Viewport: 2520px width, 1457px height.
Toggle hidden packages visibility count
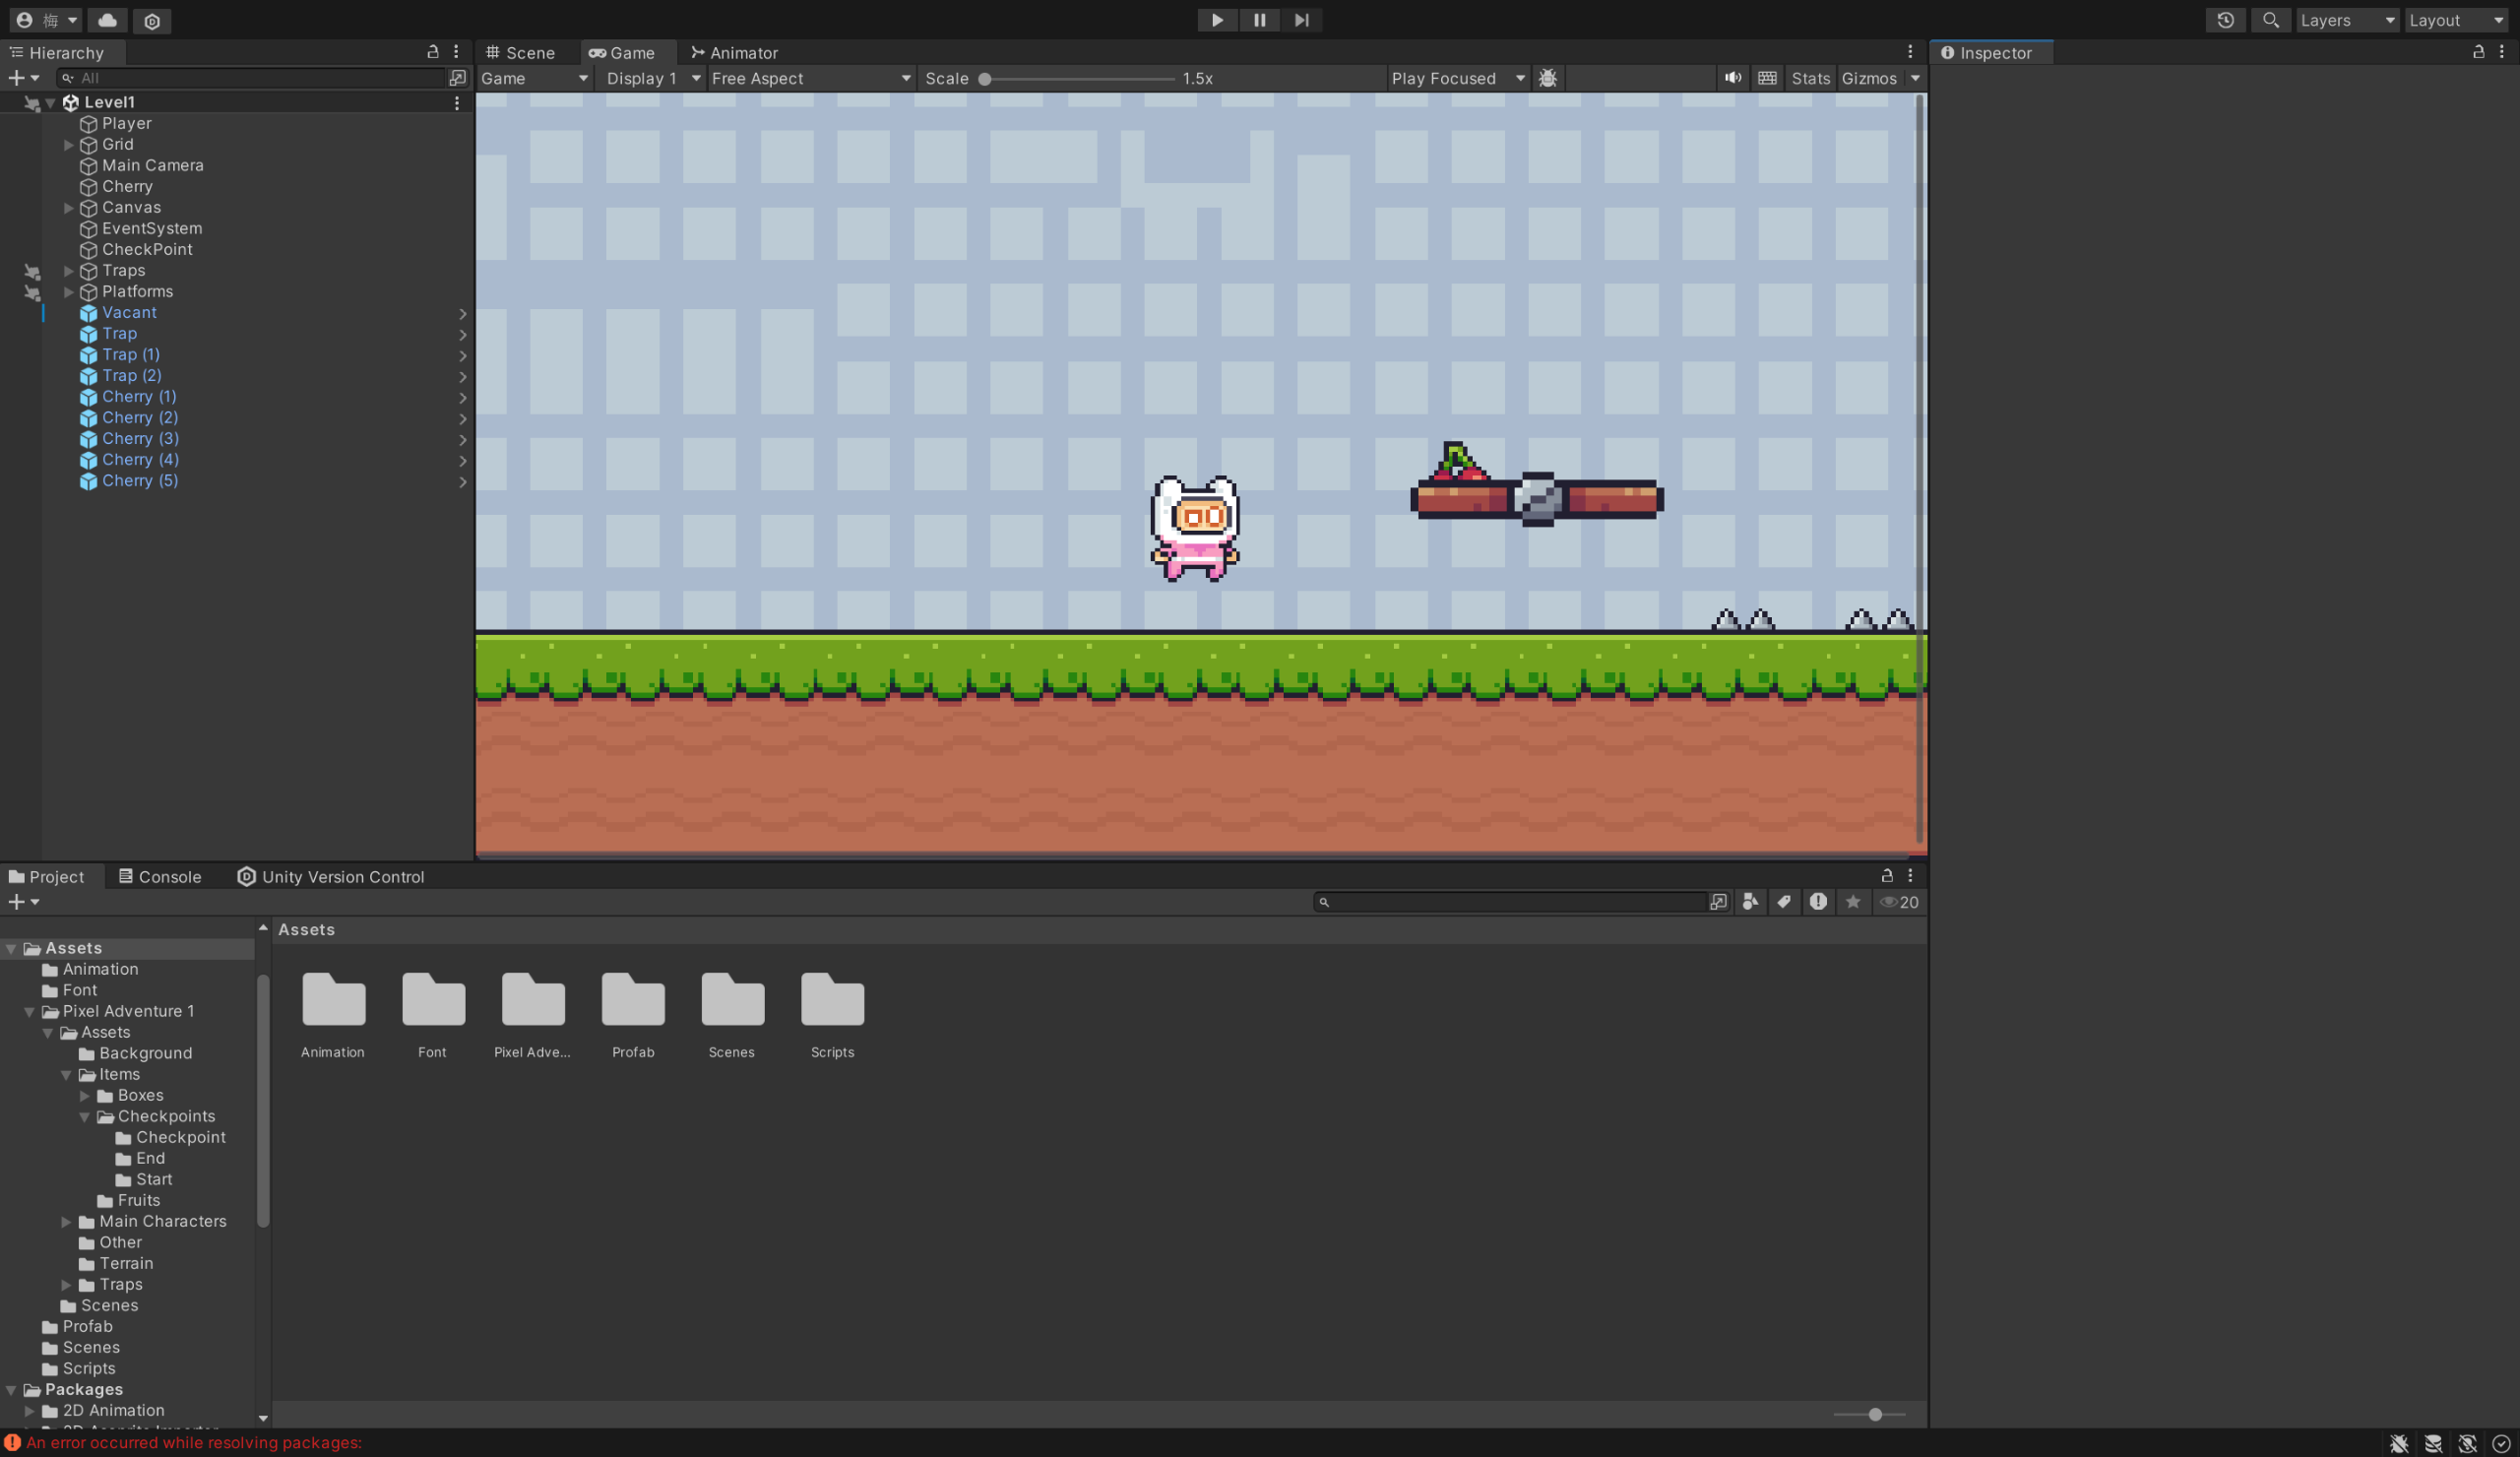point(1898,902)
